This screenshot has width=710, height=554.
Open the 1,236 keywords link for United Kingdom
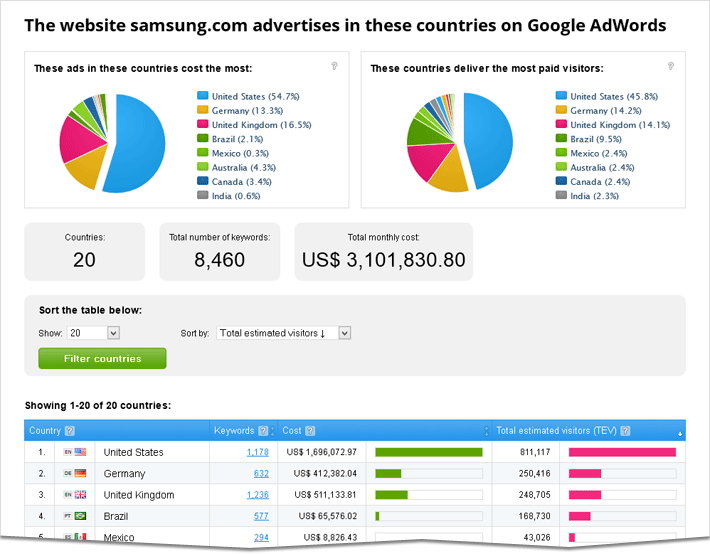pyautogui.click(x=258, y=495)
